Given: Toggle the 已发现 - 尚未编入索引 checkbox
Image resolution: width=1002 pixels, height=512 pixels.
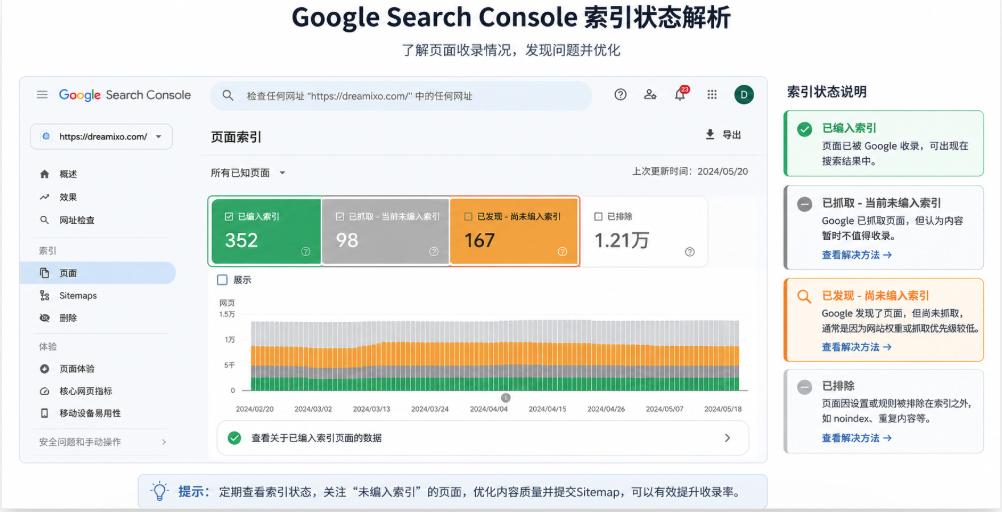Looking at the screenshot, I should coord(468,217).
